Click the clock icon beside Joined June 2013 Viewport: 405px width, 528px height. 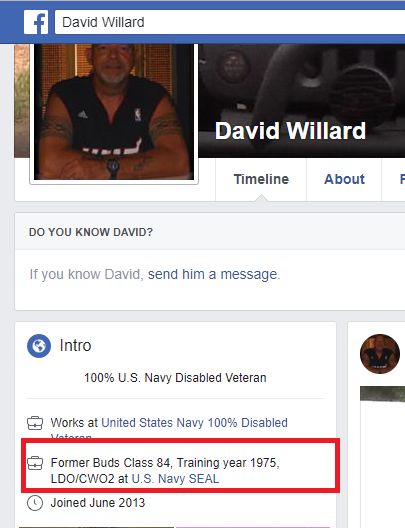35,503
